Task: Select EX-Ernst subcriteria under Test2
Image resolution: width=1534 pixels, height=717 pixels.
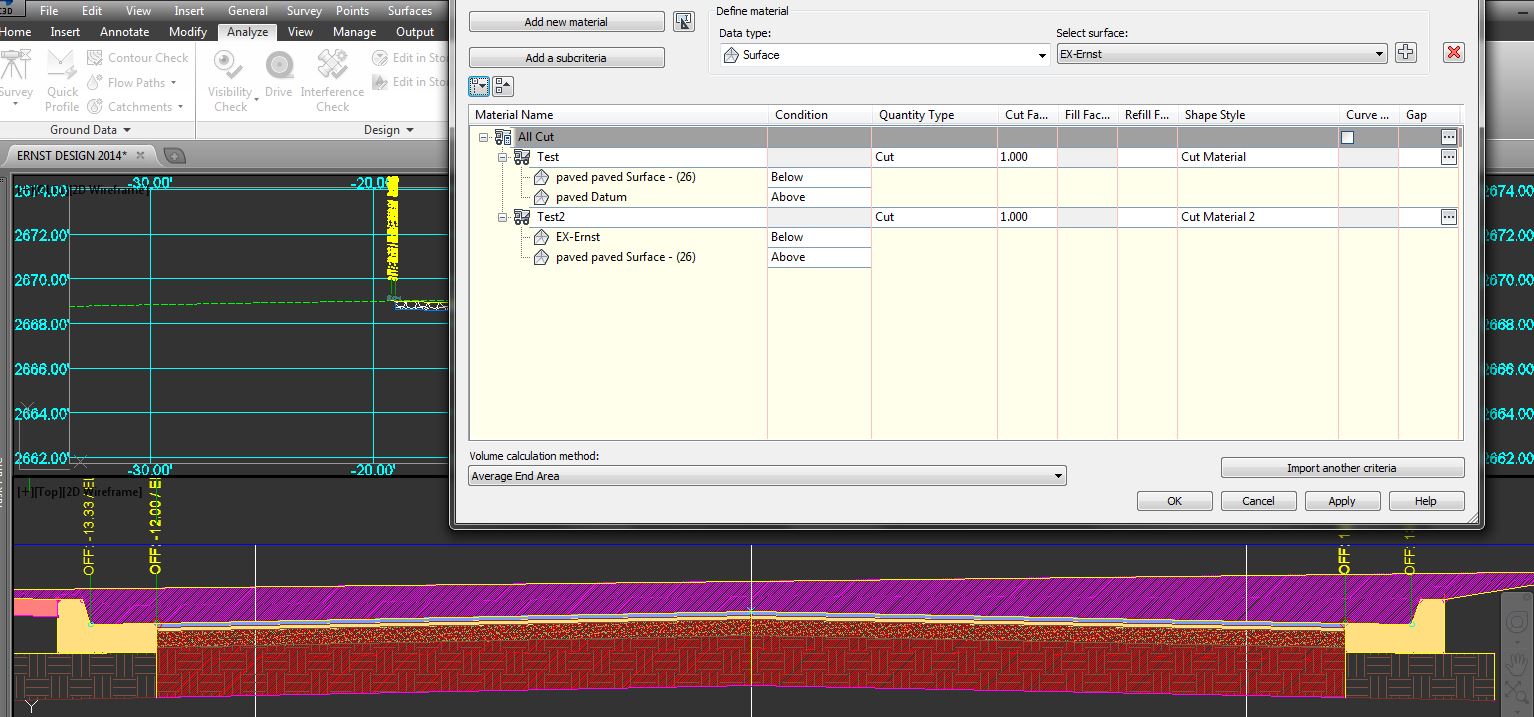Action: 578,237
